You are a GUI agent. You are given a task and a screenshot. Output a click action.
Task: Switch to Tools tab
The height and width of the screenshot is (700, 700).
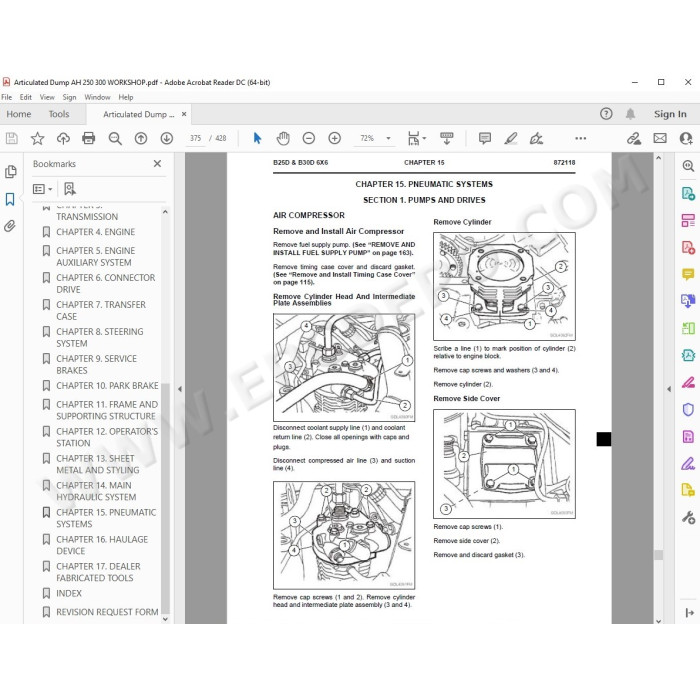tap(59, 114)
